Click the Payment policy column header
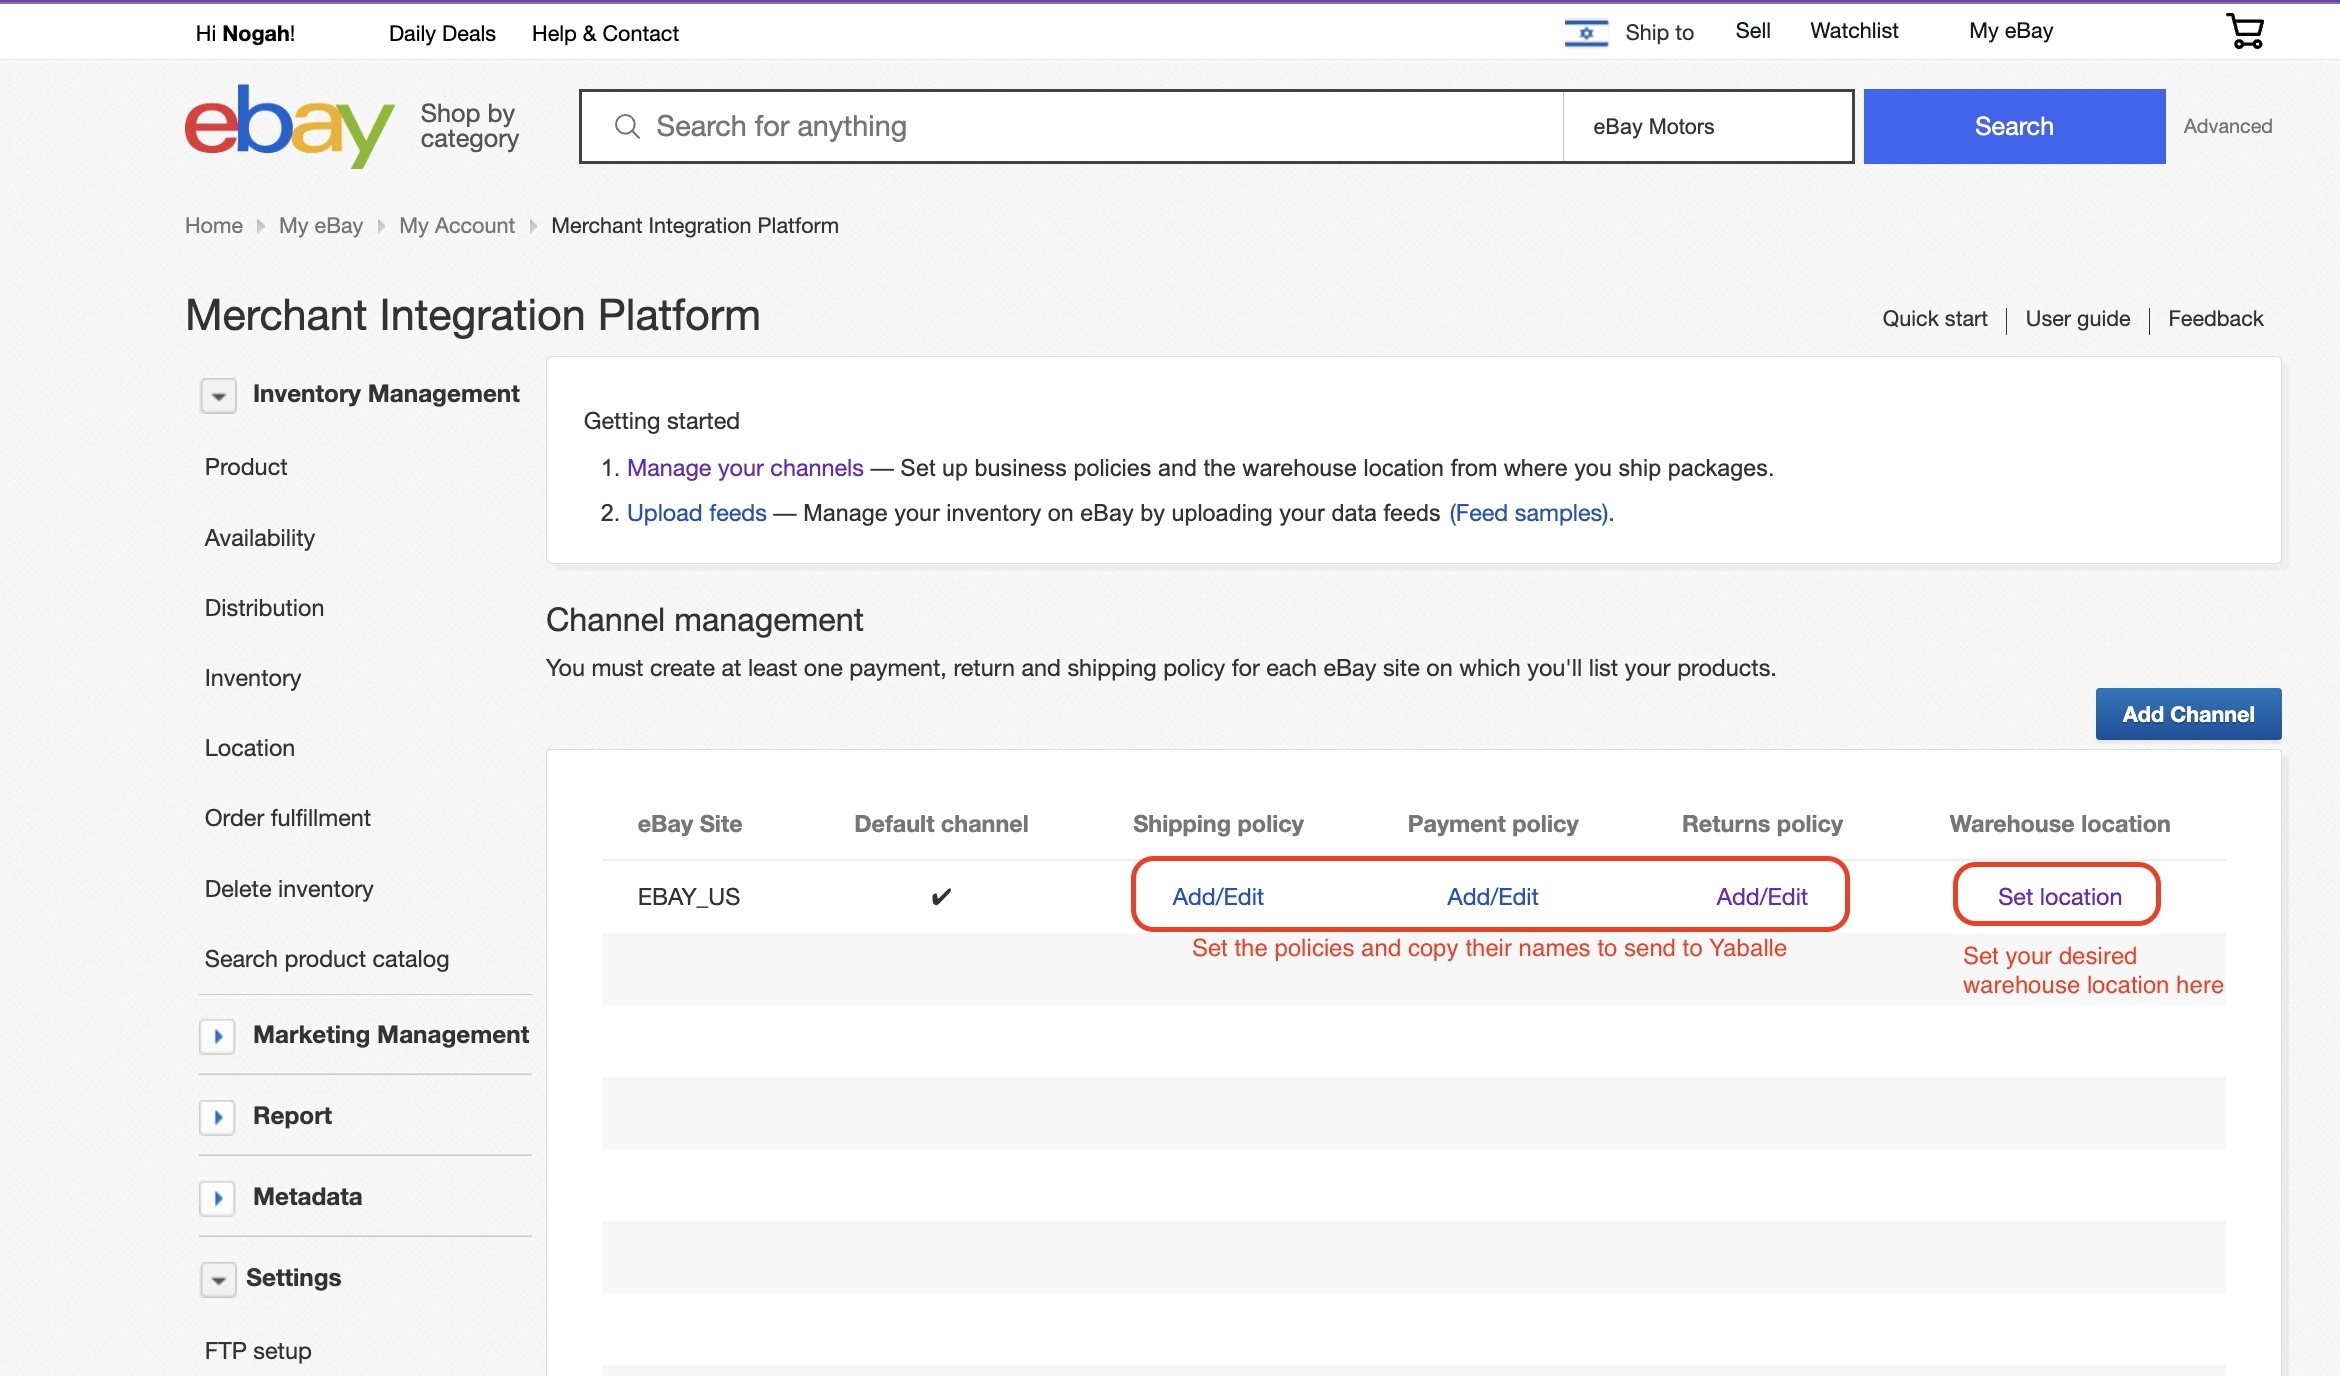The image size is (2340, 1376). click(x=1493, y=824)
